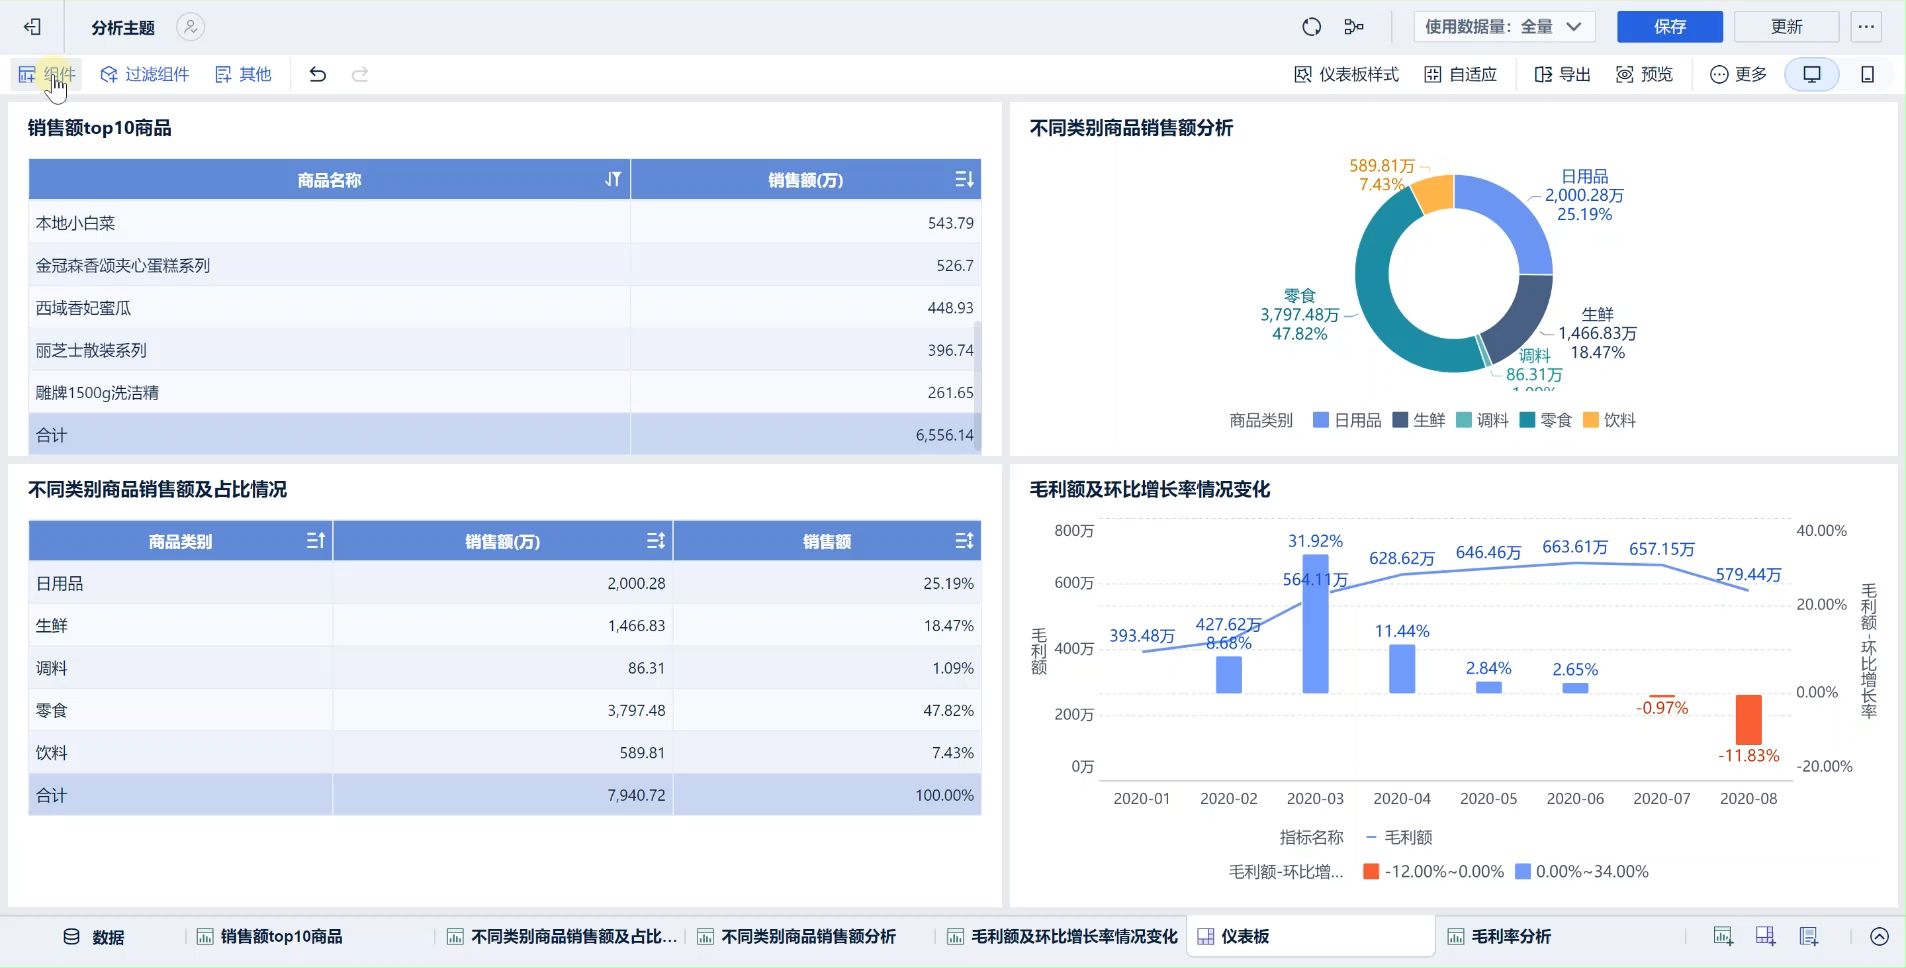Click the 日用品 cell in the category table
The image size is (1906, 968).
180,583
